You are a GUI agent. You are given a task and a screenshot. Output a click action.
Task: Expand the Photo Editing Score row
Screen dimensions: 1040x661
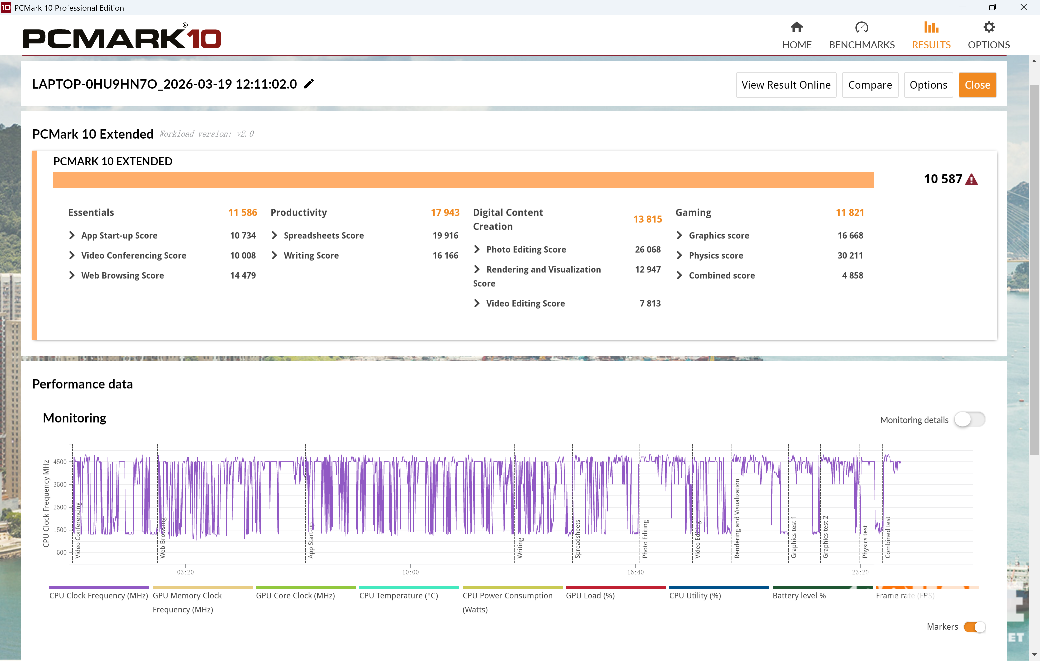(477, 250)
